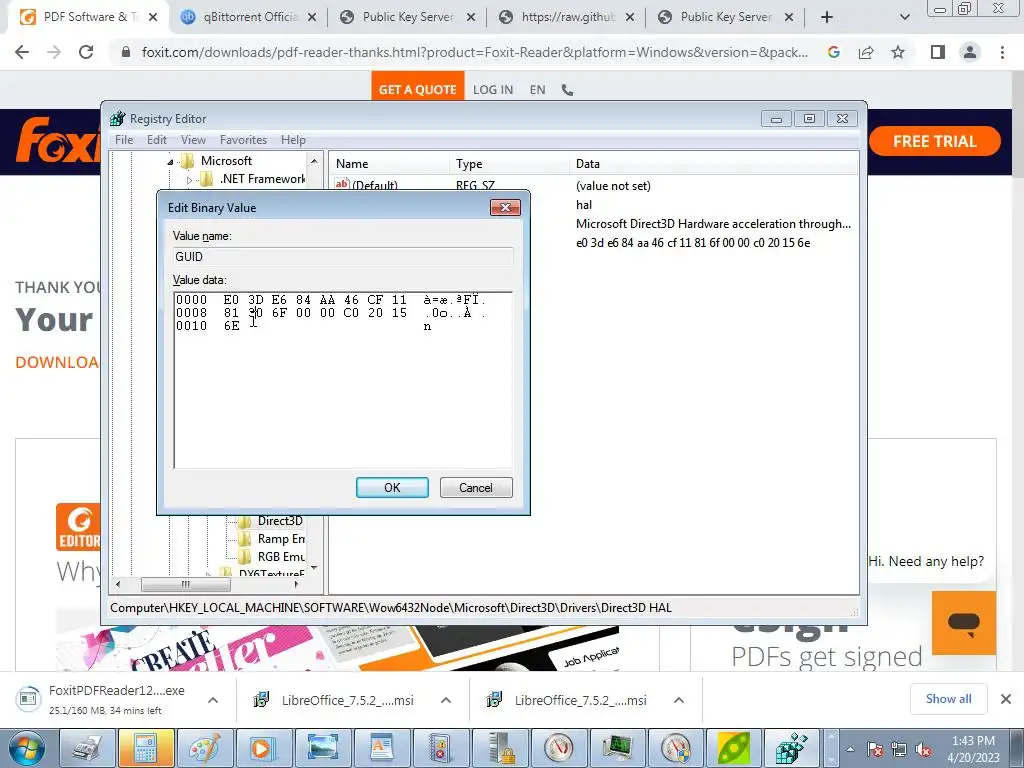Screen dimensions: 1024x768
Task: Click the LOG IN link
Action: 493,90
